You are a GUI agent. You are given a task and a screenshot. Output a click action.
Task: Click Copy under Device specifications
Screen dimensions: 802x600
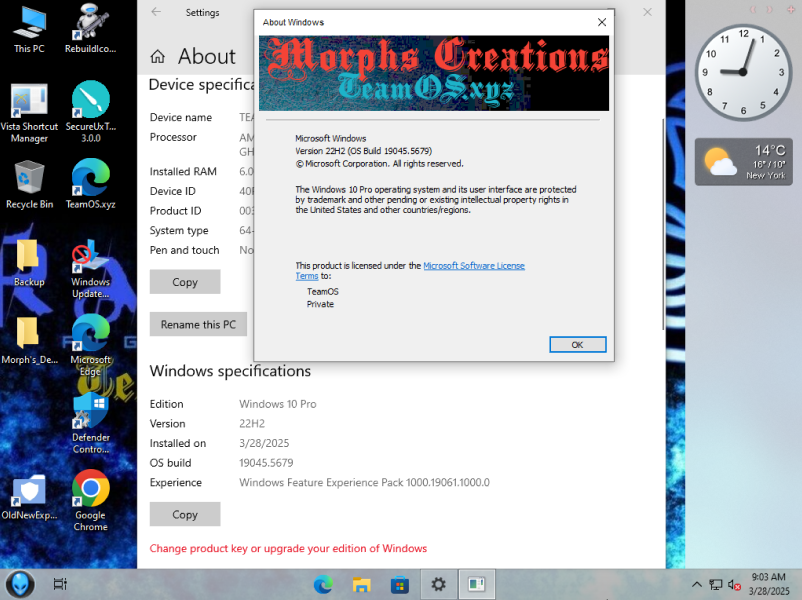pyautogui.click(x=185, y=282)
